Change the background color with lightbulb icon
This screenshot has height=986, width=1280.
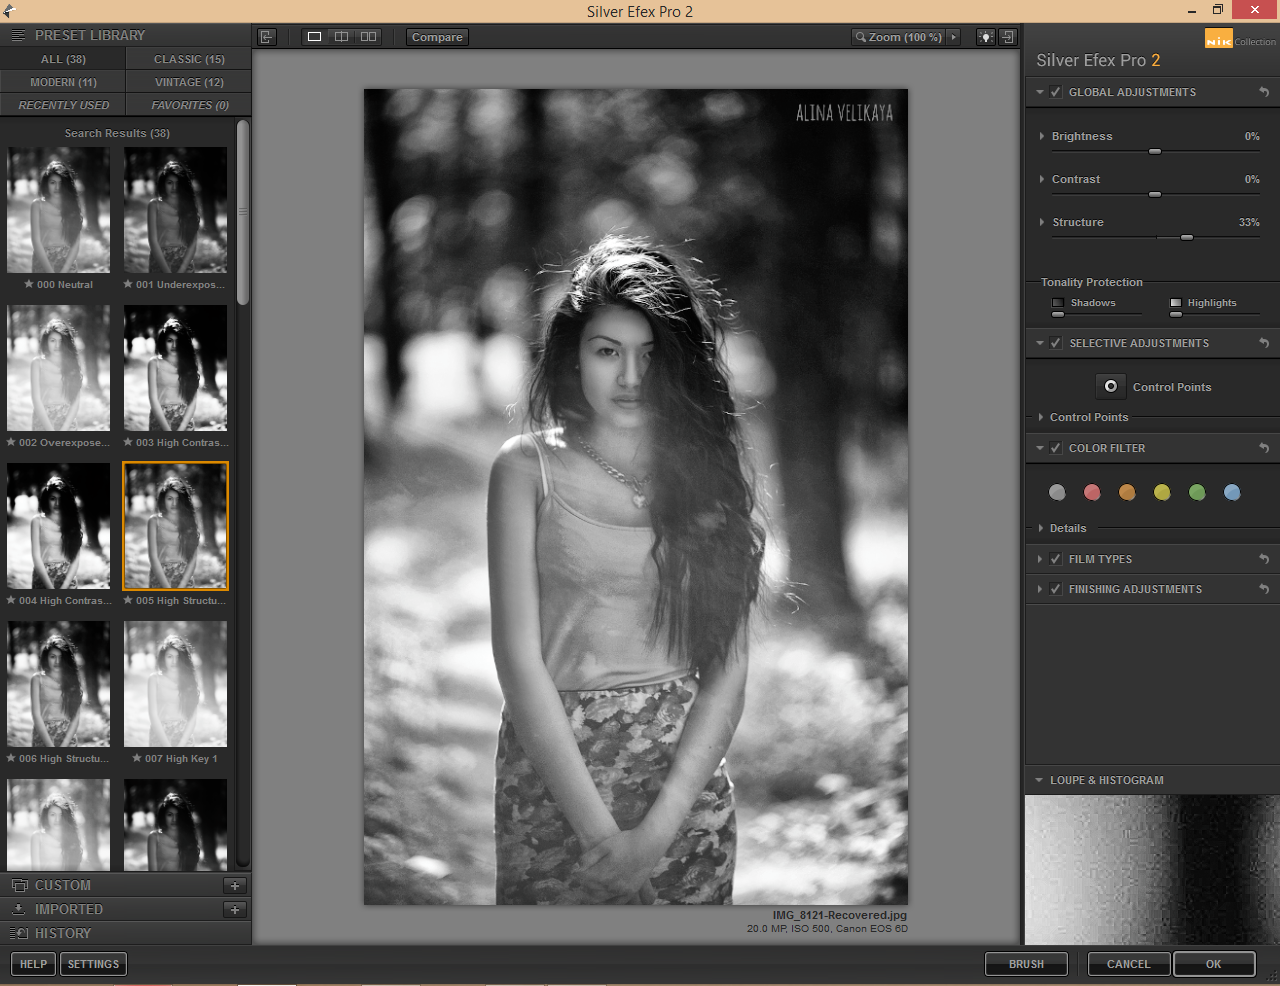click(986, 37)
